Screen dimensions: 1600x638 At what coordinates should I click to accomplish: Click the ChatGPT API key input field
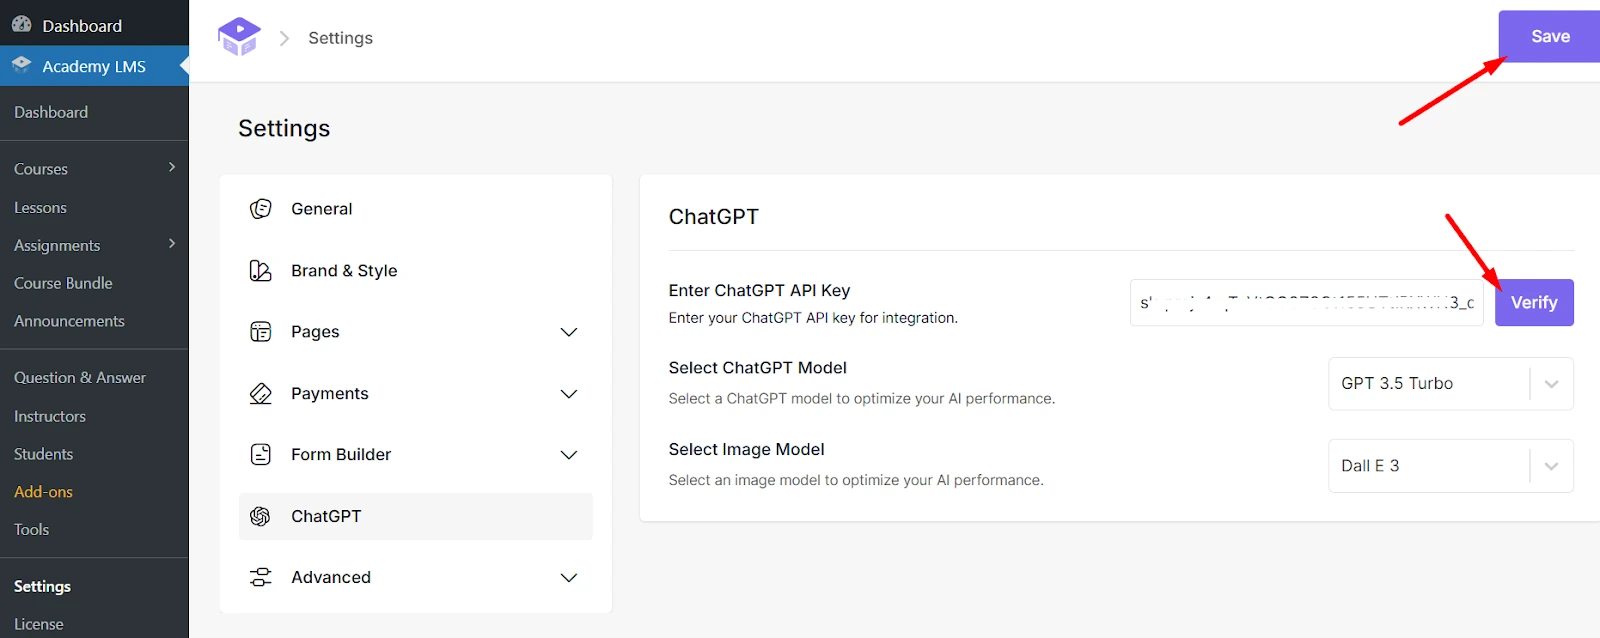[x=1306, y=303]
